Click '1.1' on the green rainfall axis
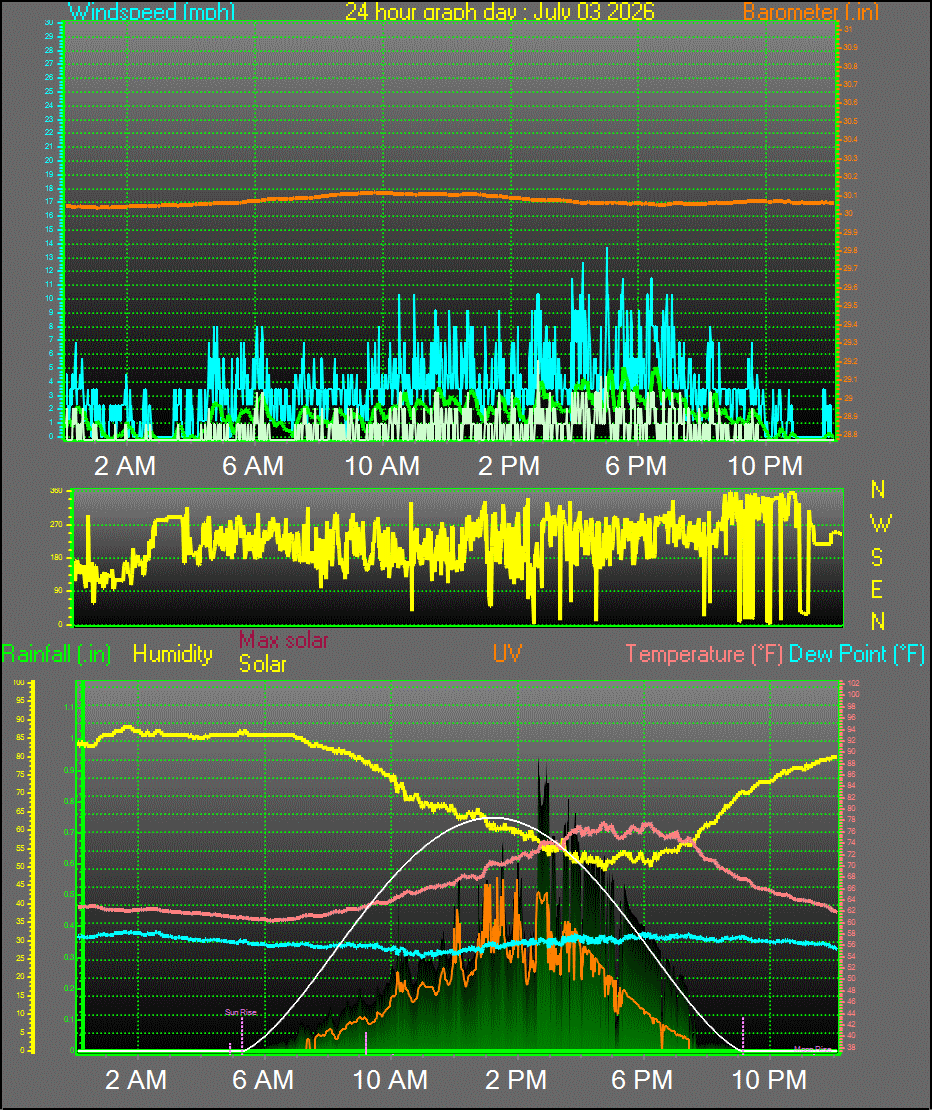This screenshot has width=932, height=1110. (69, 707)
